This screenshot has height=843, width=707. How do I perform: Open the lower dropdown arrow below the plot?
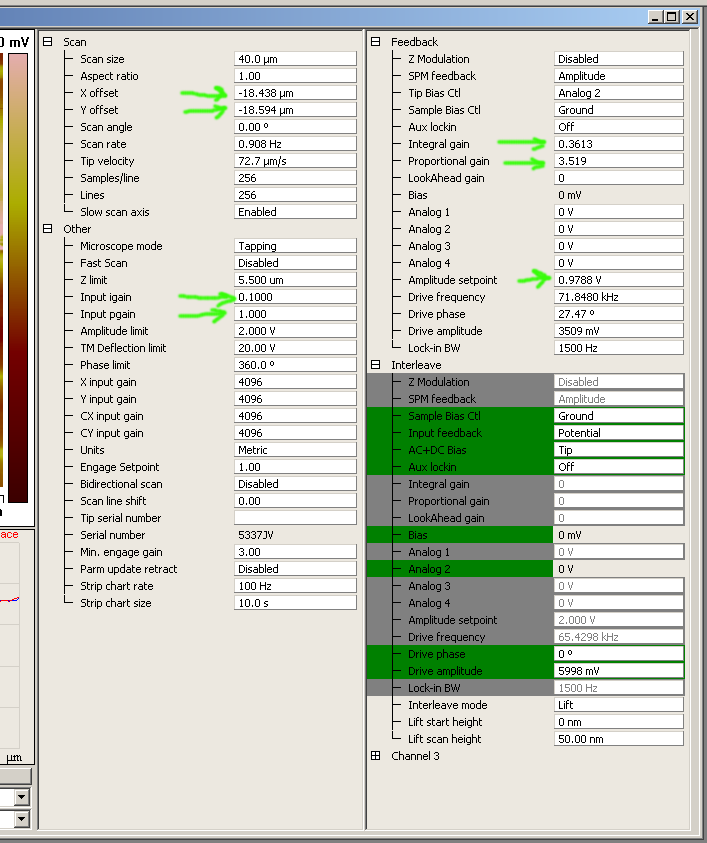[x=22, y=819]
